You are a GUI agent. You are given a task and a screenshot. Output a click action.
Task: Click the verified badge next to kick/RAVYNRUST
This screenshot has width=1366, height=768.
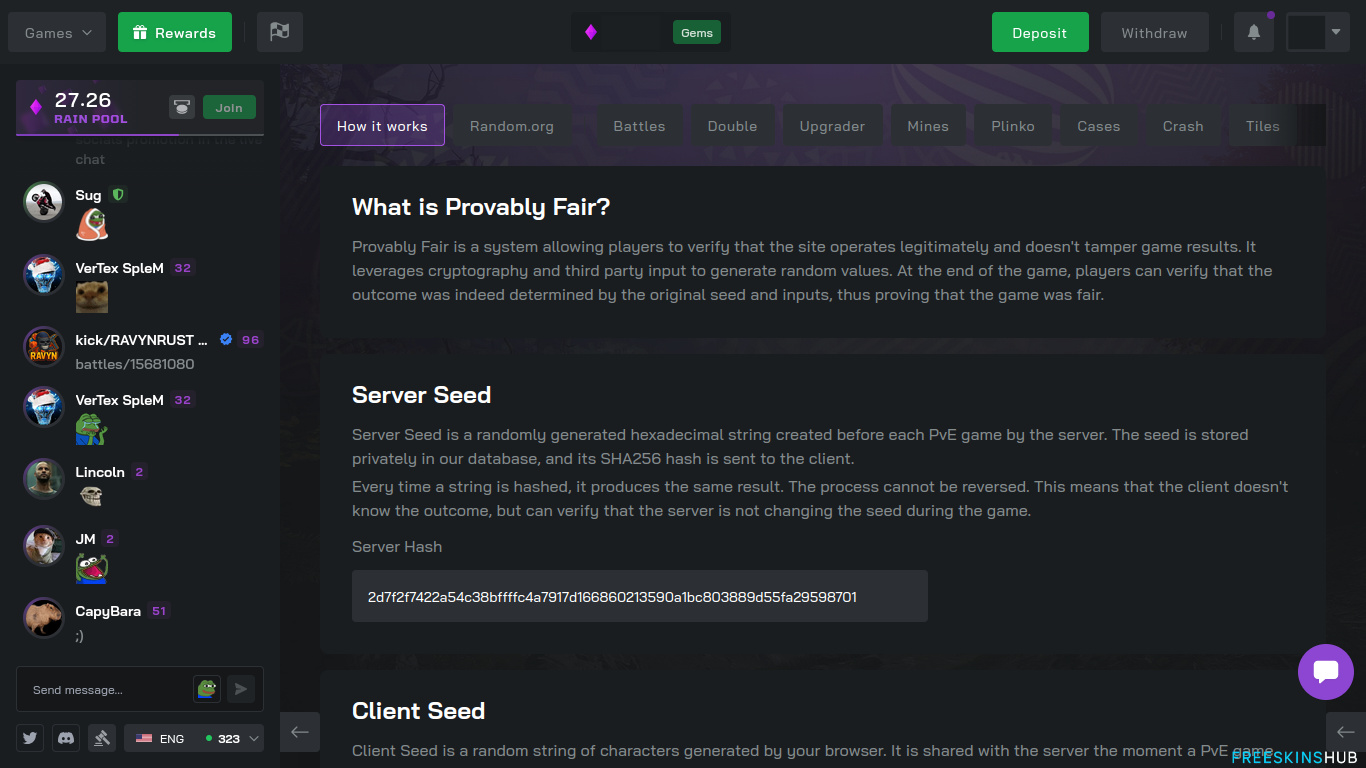(226, 339)
